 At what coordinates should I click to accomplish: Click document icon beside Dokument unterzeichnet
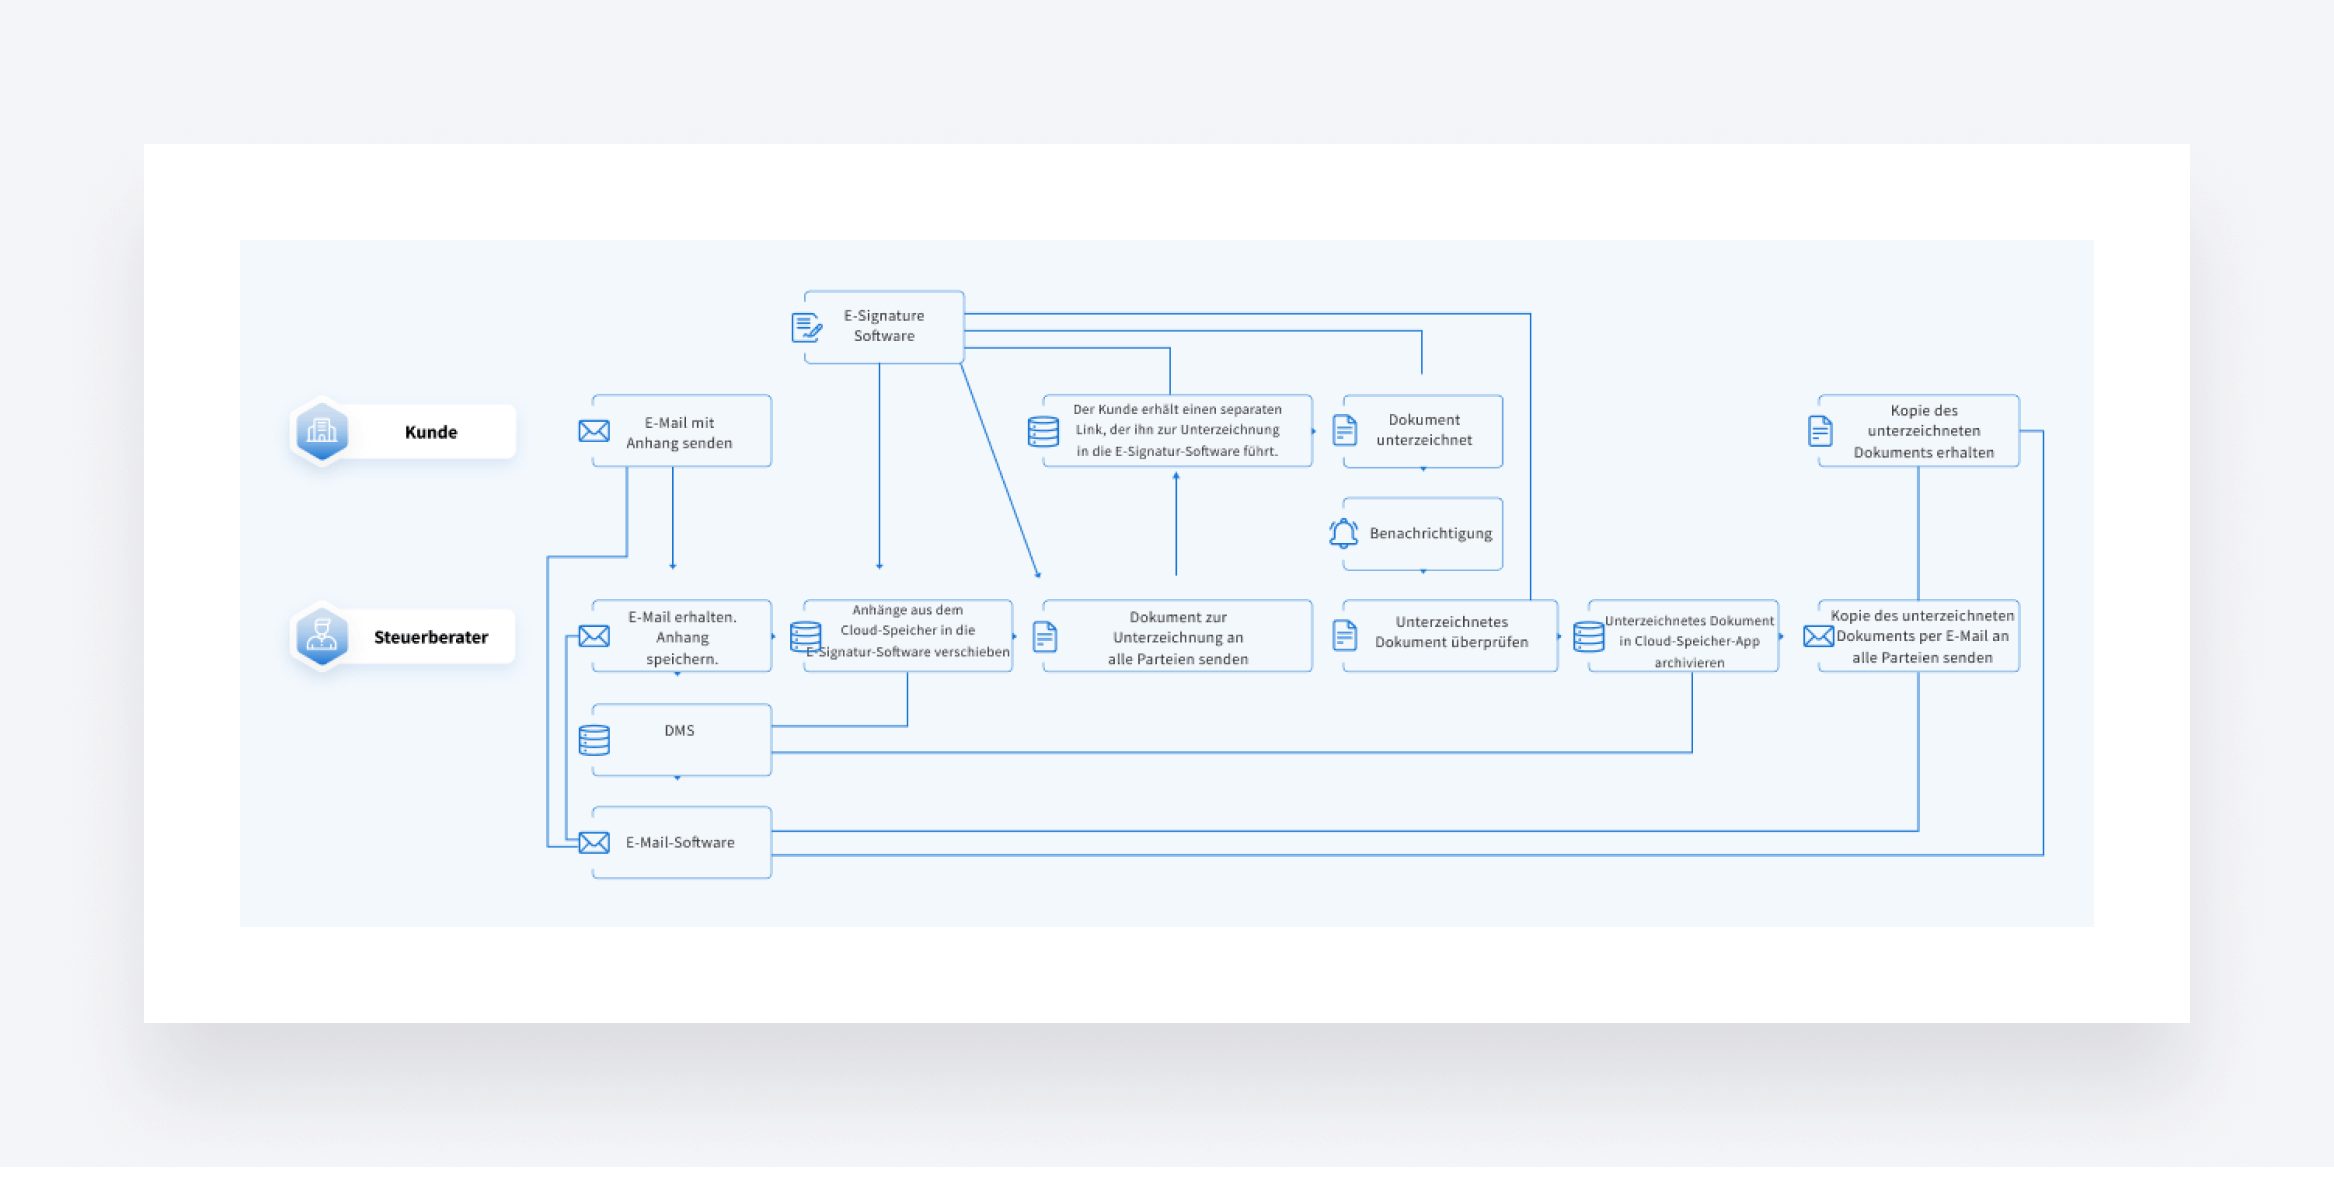click(x=1345, y=431)
